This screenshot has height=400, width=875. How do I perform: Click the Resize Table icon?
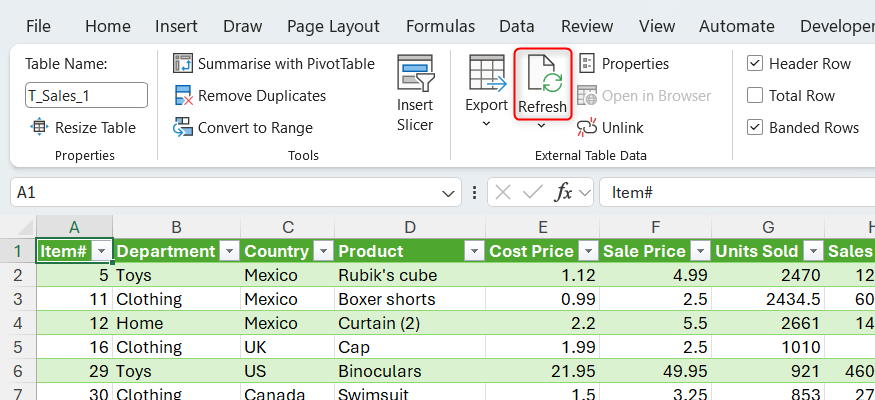pyautogui.click(x=39, y=127)
